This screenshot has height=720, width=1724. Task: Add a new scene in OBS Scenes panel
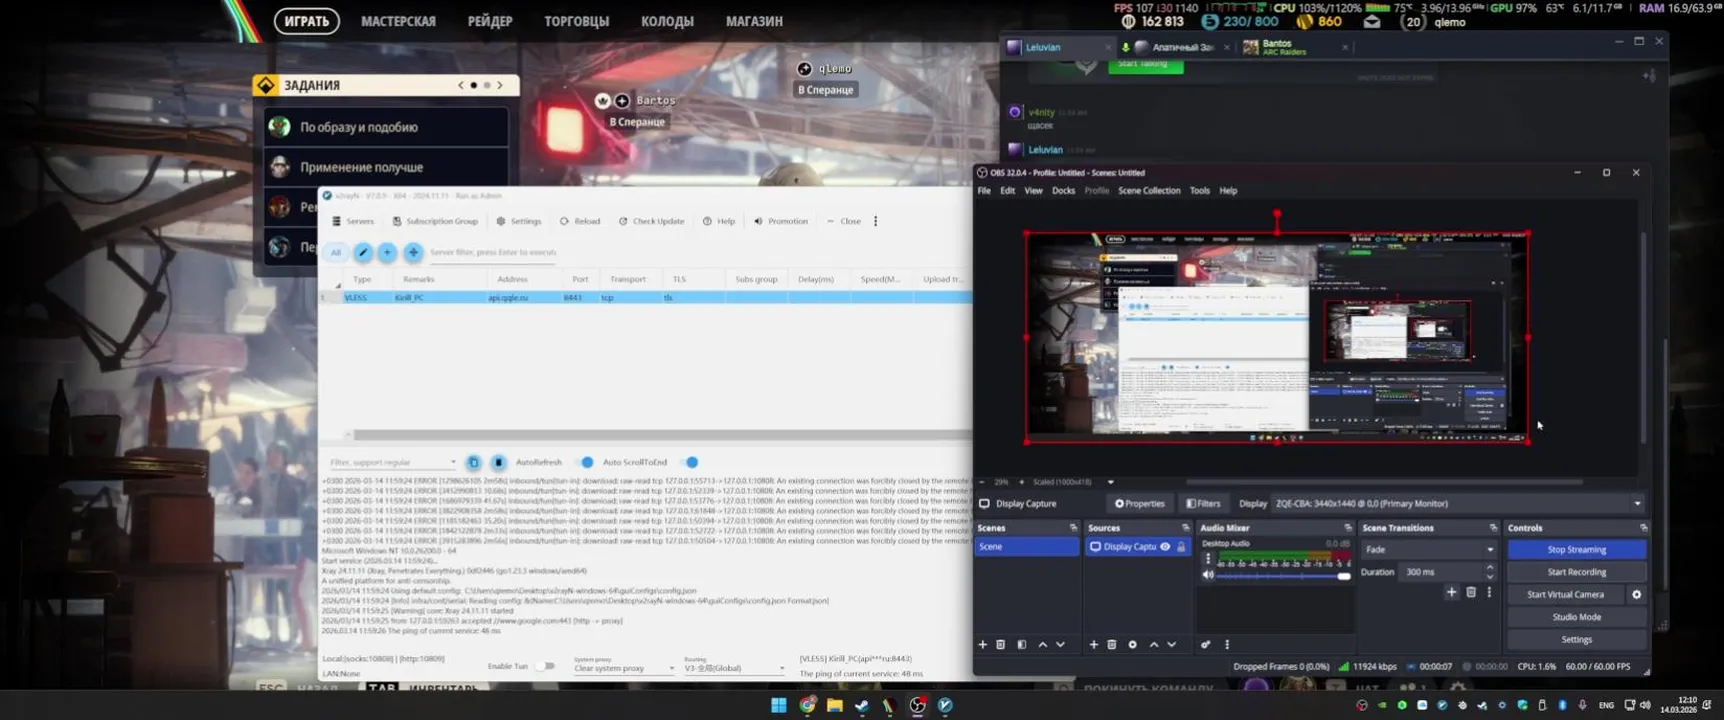982,645
